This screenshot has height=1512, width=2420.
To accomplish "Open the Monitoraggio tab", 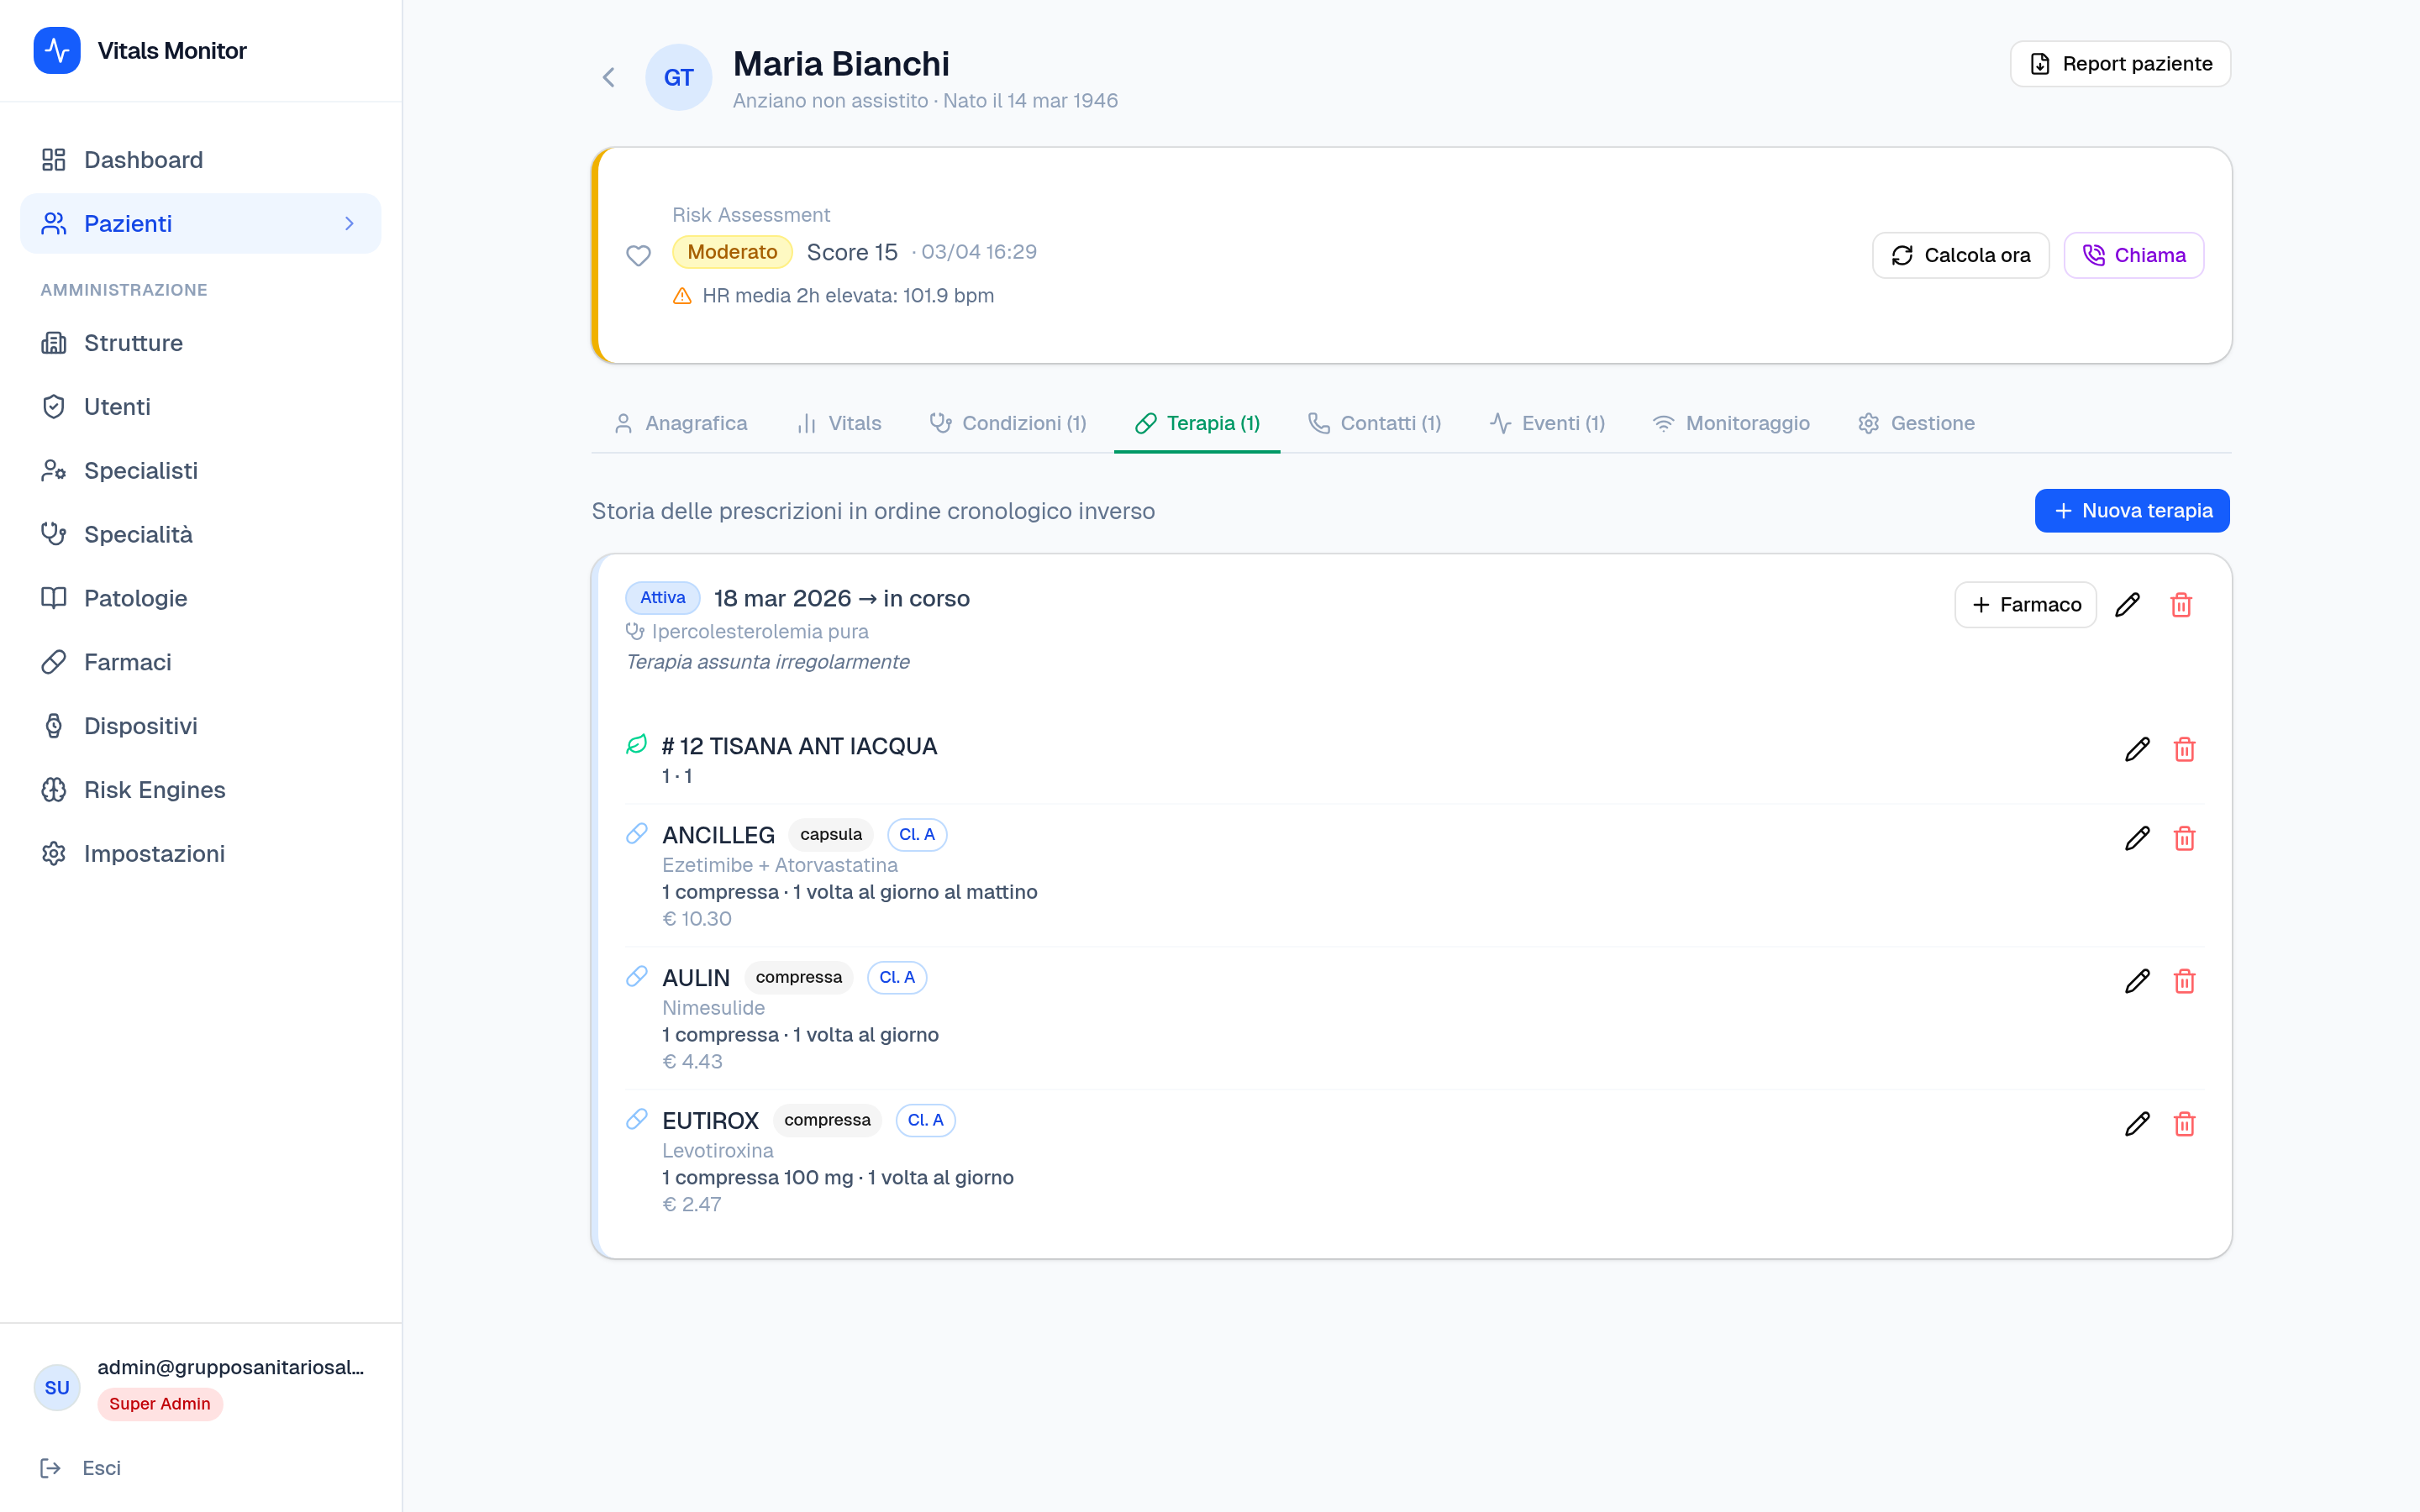I will click(x=1731, y=424).
